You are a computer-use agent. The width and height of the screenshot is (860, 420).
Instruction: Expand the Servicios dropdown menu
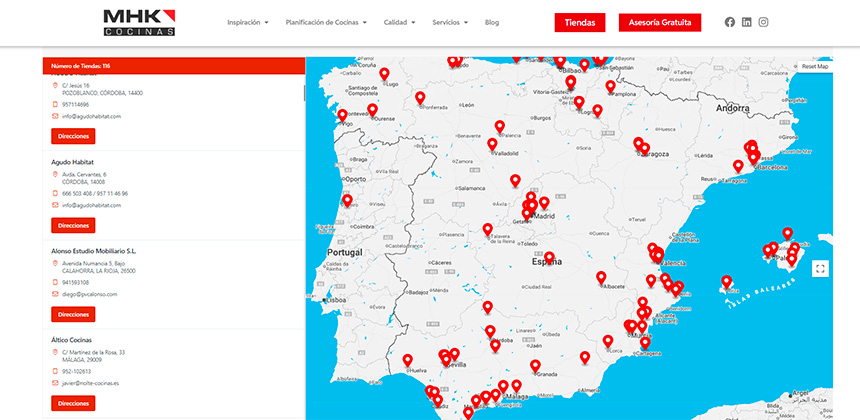pyautogui.click(x=450, y=22)
